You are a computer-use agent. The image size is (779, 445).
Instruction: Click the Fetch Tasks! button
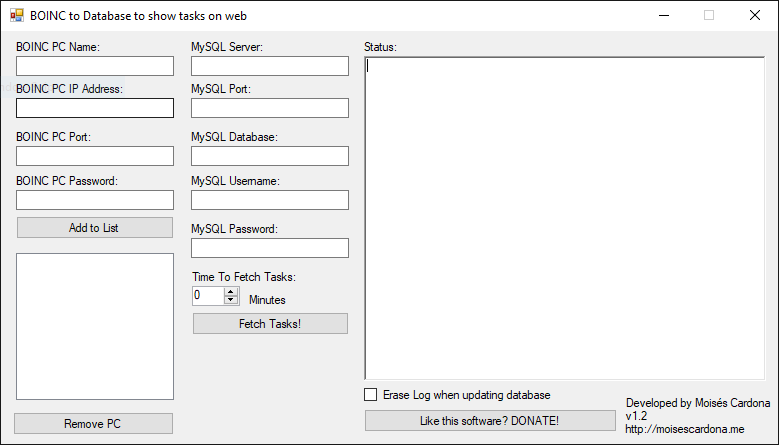[x=270, y=324]
